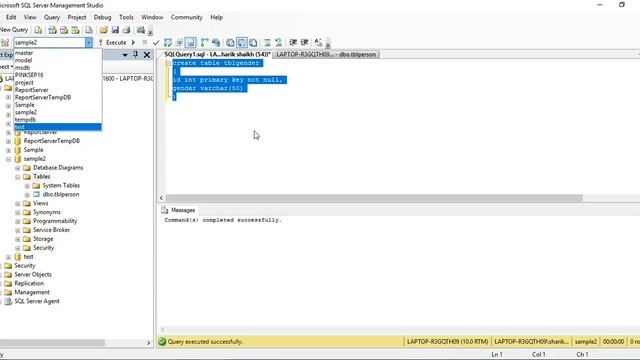Open the Community menu

click(187, 17)
